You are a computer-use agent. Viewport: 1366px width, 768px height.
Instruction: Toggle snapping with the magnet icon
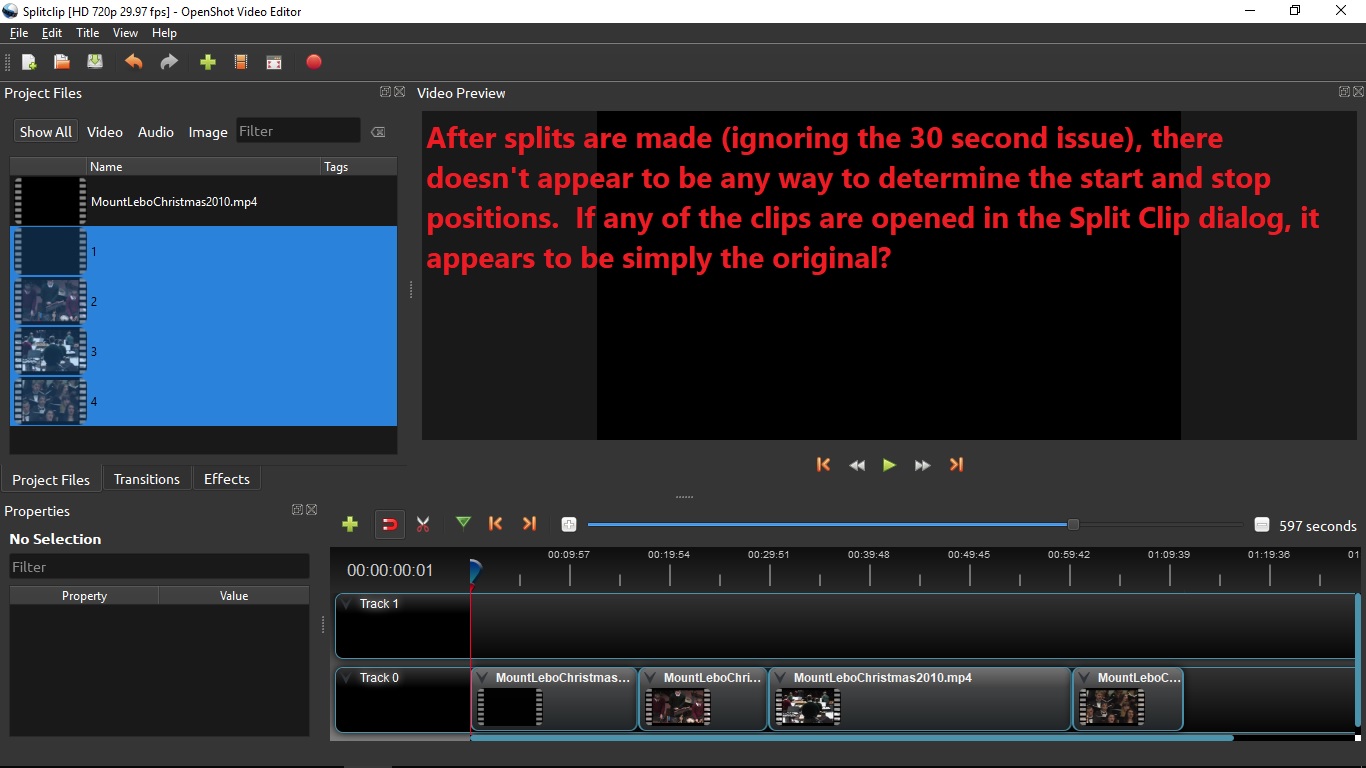click(x=389, y=523)
